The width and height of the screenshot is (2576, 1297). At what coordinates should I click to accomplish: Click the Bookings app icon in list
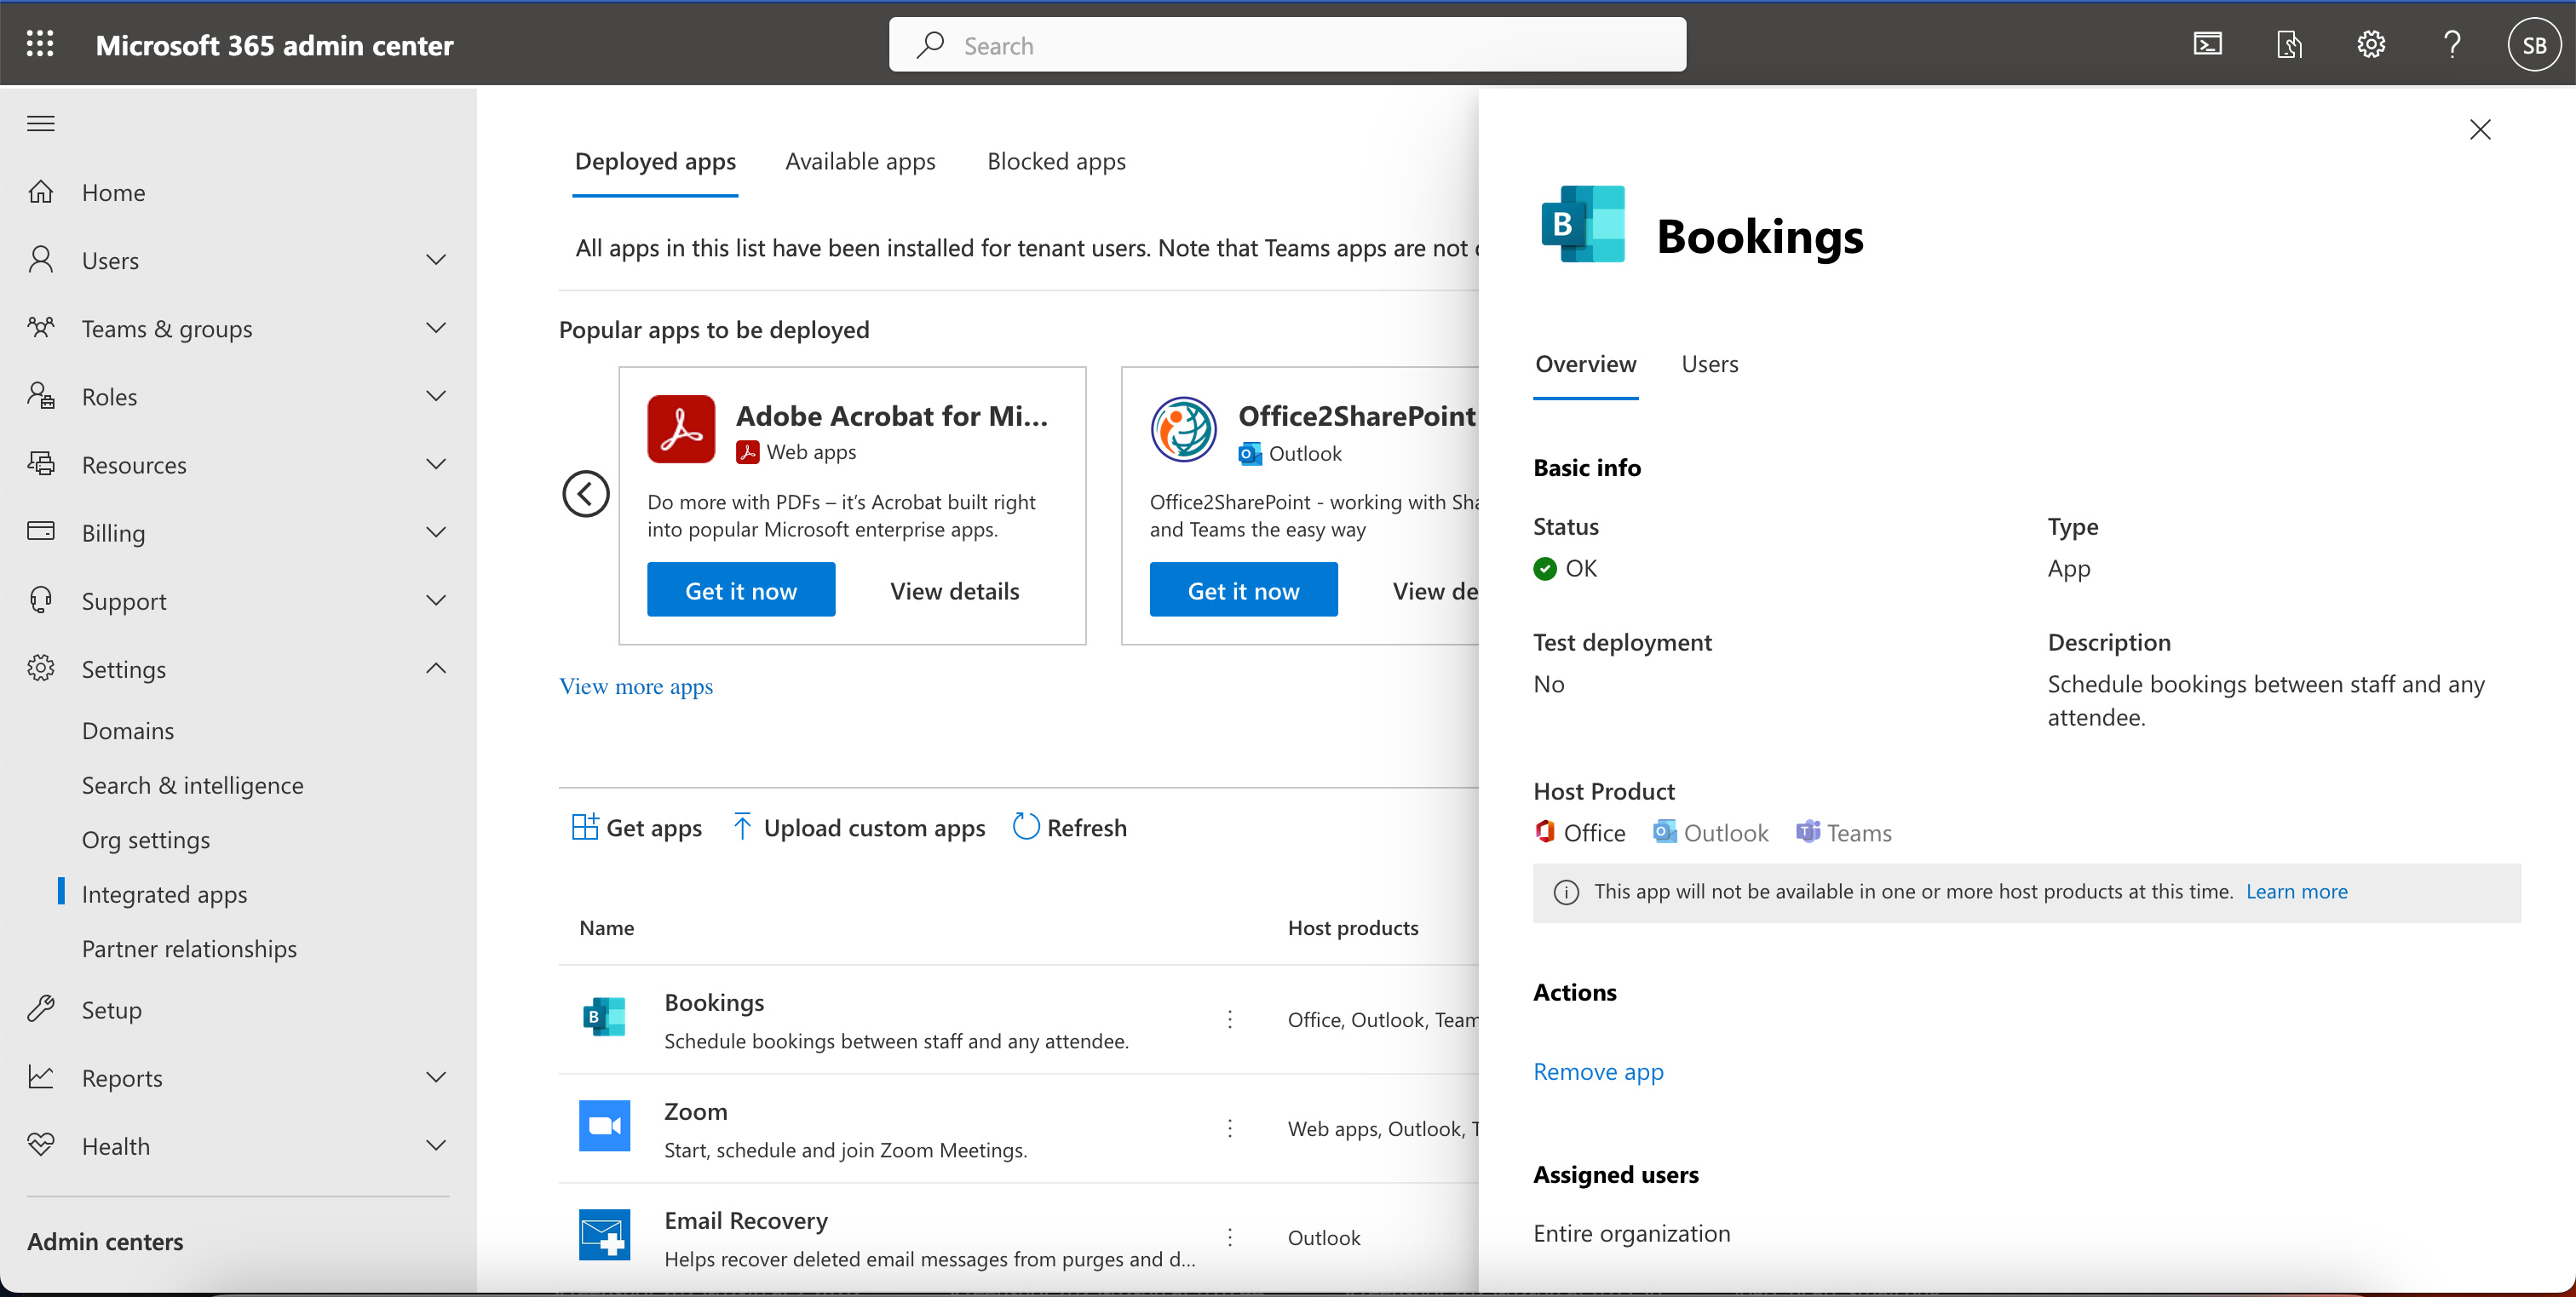(604, 1018)
